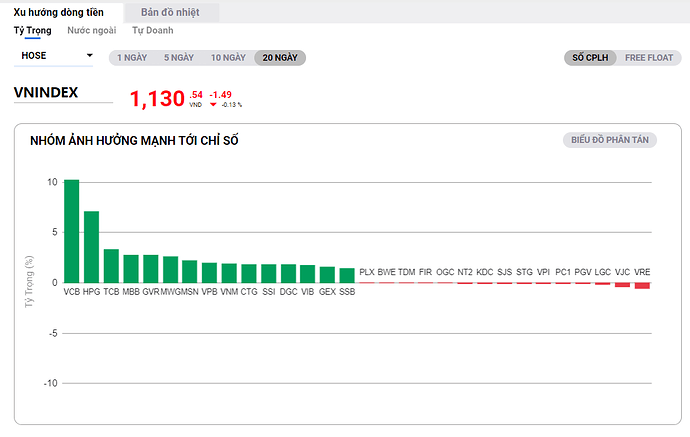Select the Nước ngoài sub-tab
The height and width of the screenshot is (437, 690).
pyautogui.click(x=92, y=30)
